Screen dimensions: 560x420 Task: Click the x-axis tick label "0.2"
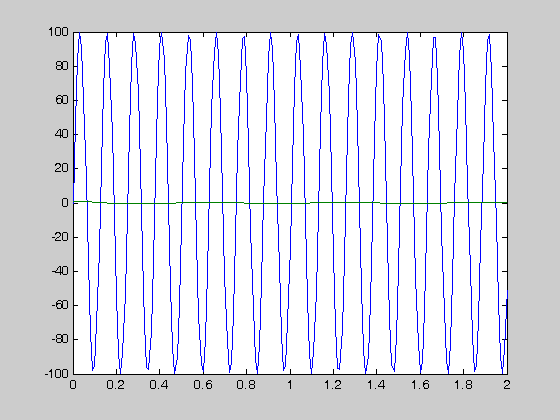[115, 385]
